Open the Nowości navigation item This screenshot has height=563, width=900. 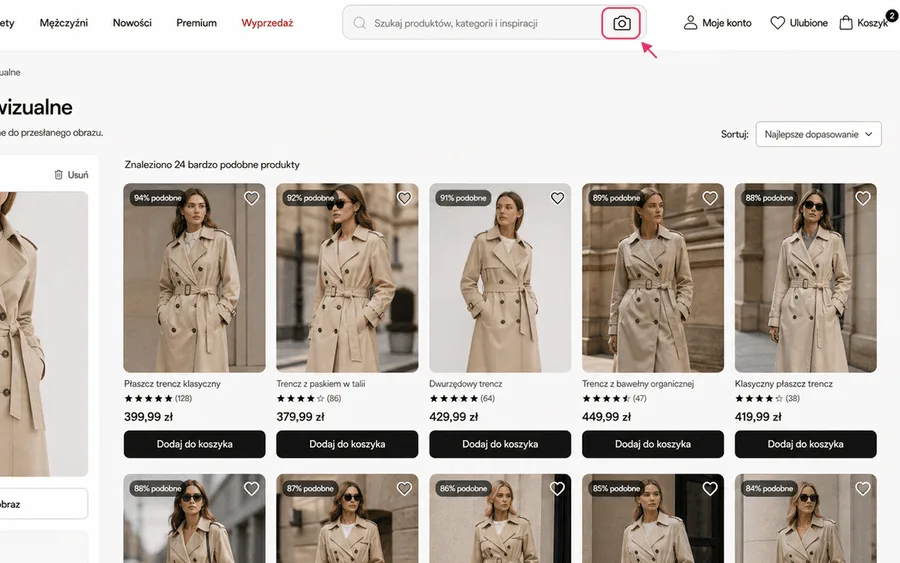(132, 23)
